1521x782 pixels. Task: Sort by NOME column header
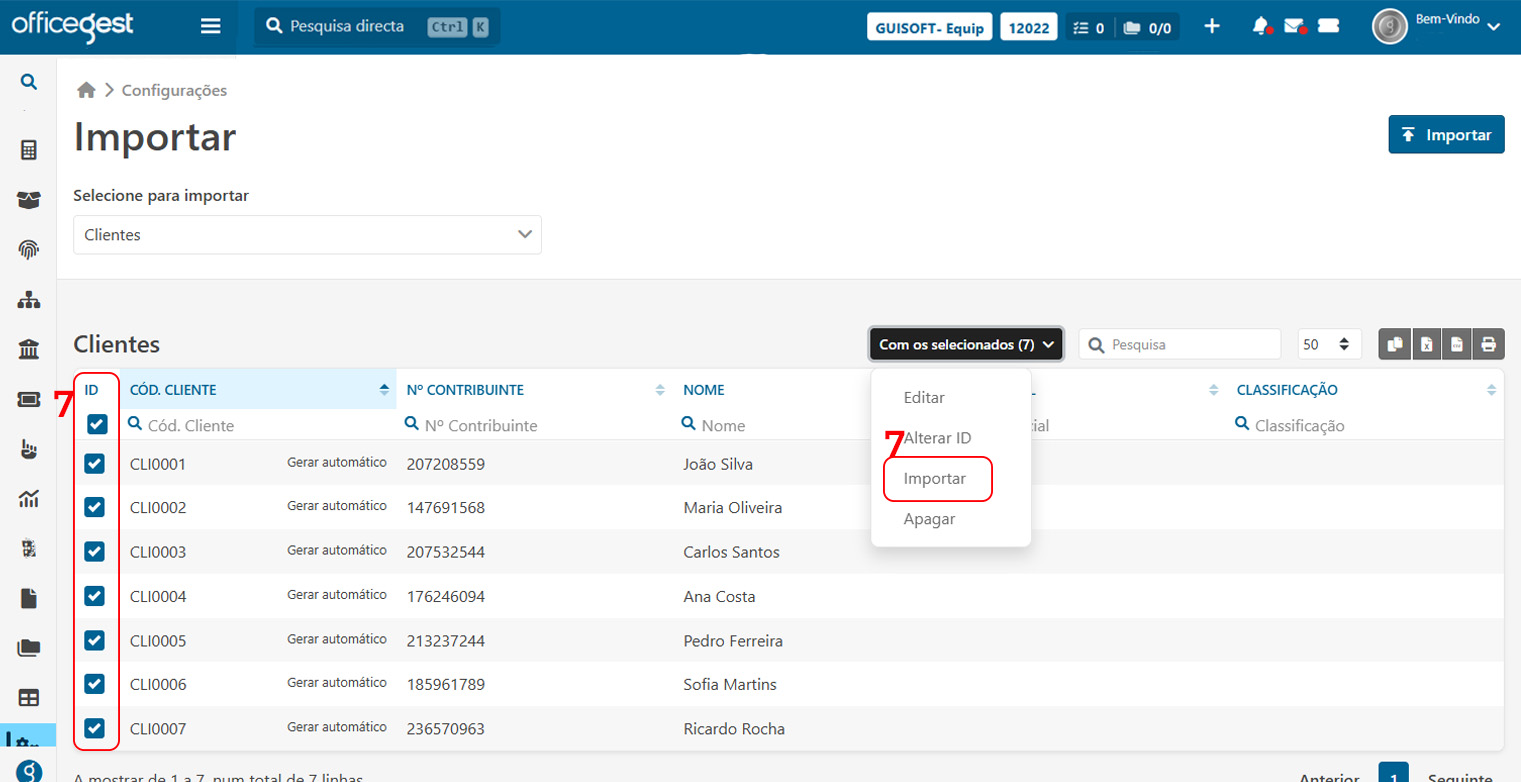click(x=704, y=390)
